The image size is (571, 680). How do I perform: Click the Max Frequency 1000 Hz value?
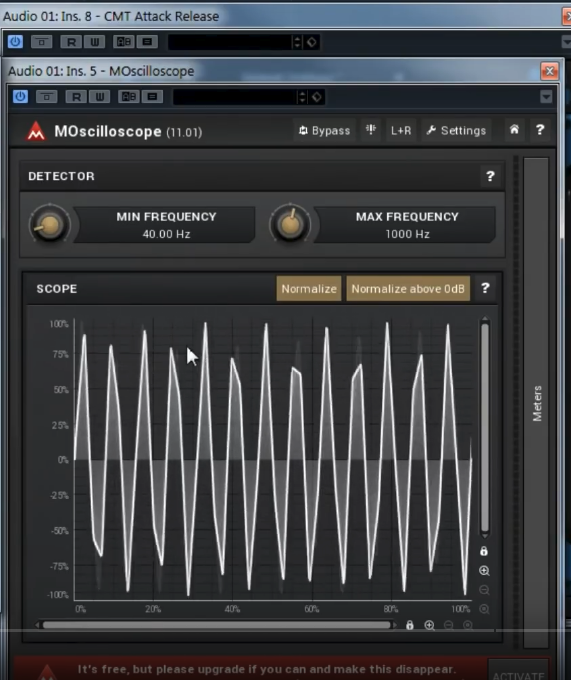click(x=408, y=234)
